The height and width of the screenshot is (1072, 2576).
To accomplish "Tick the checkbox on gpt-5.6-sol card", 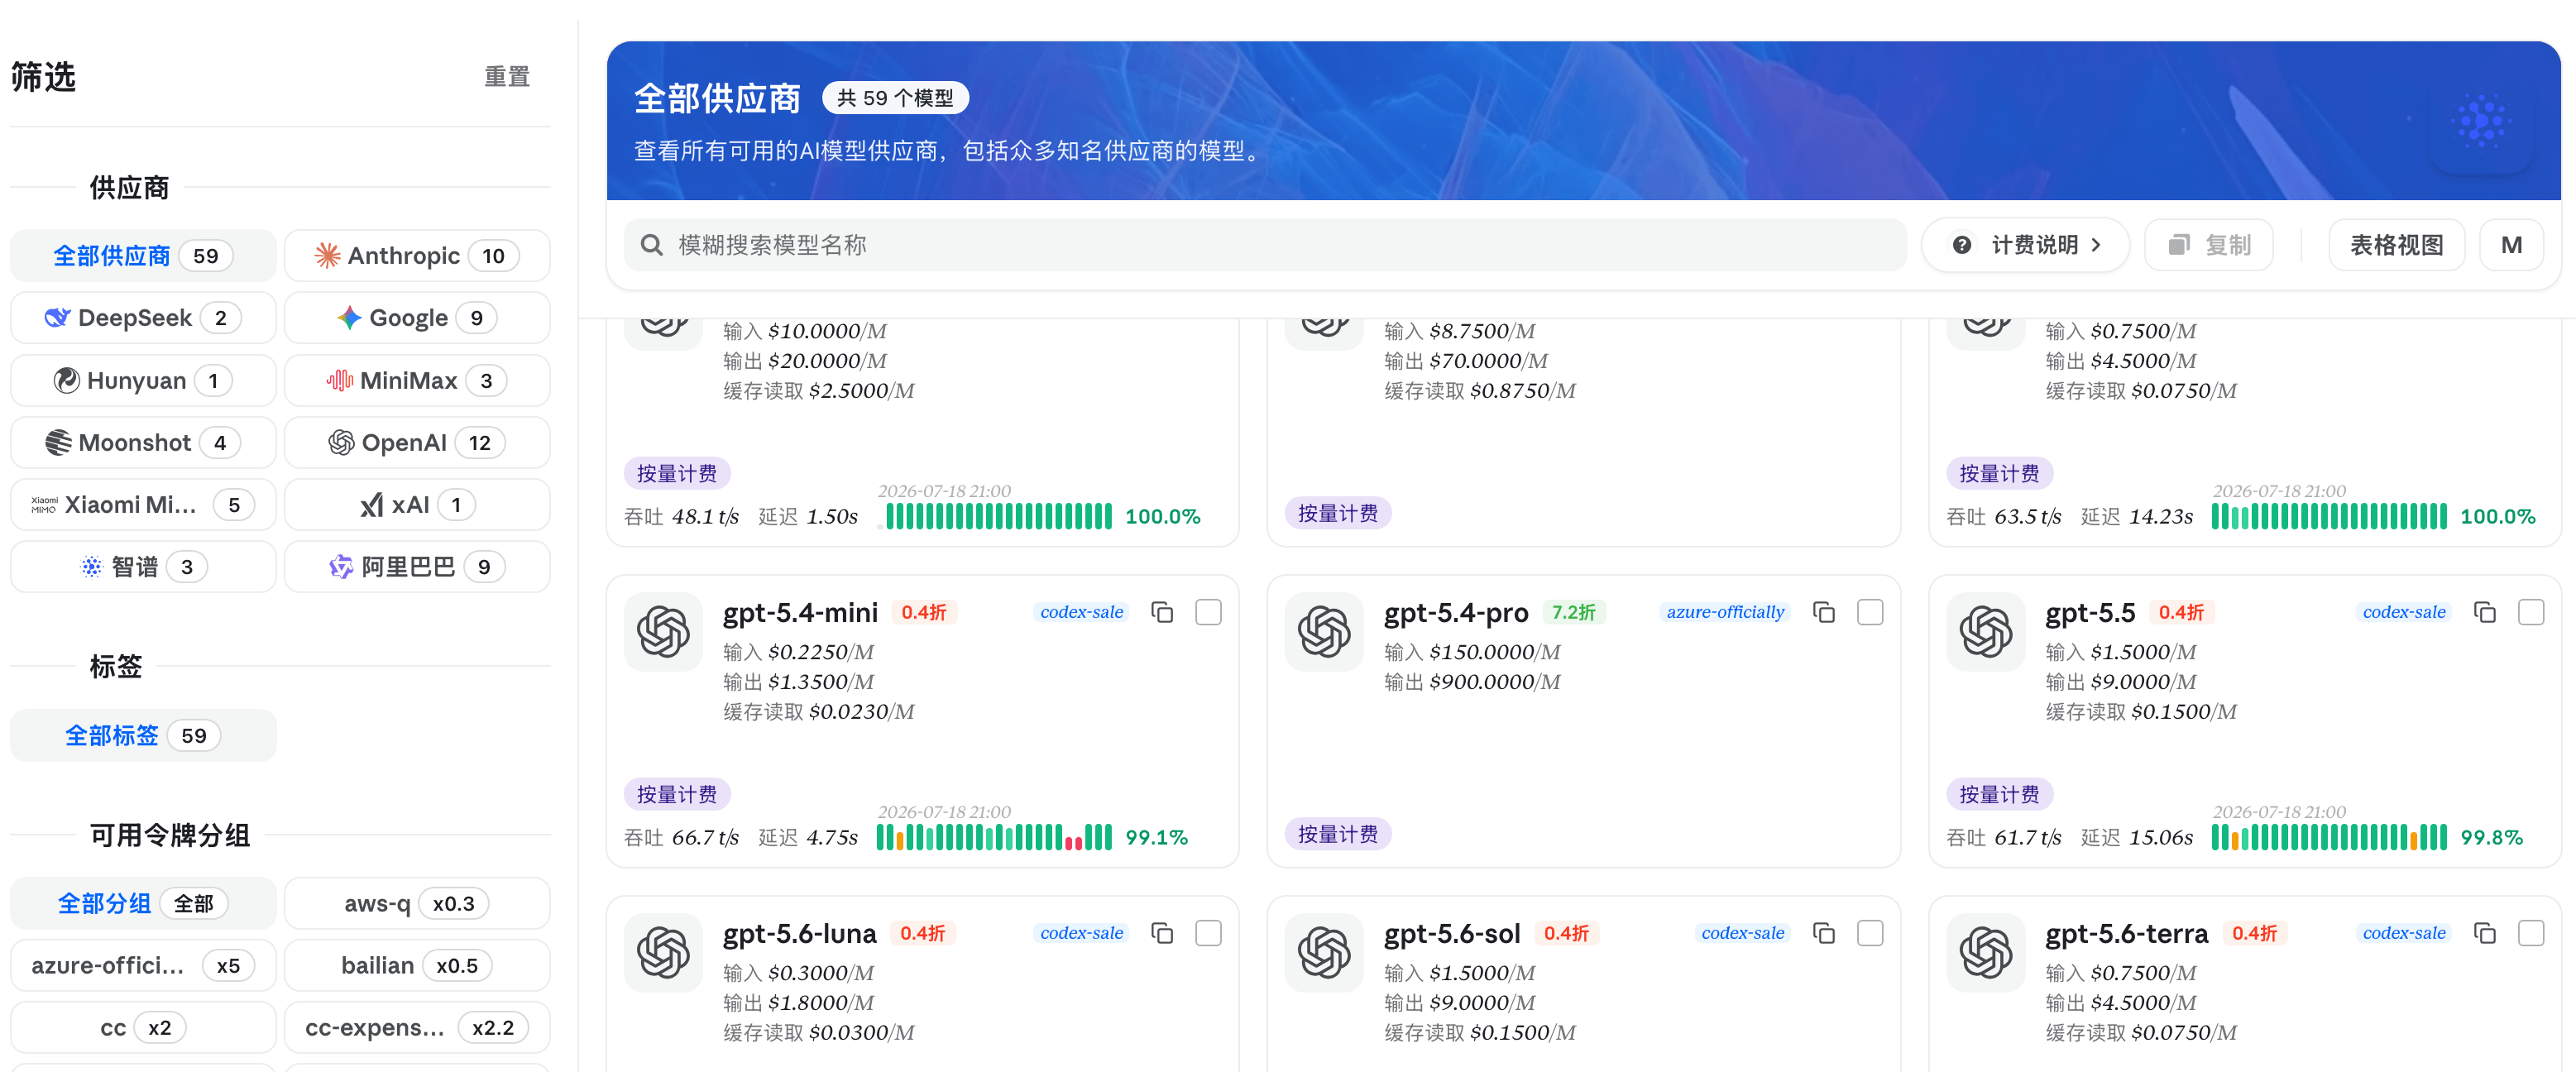I will pos(1870,933).
